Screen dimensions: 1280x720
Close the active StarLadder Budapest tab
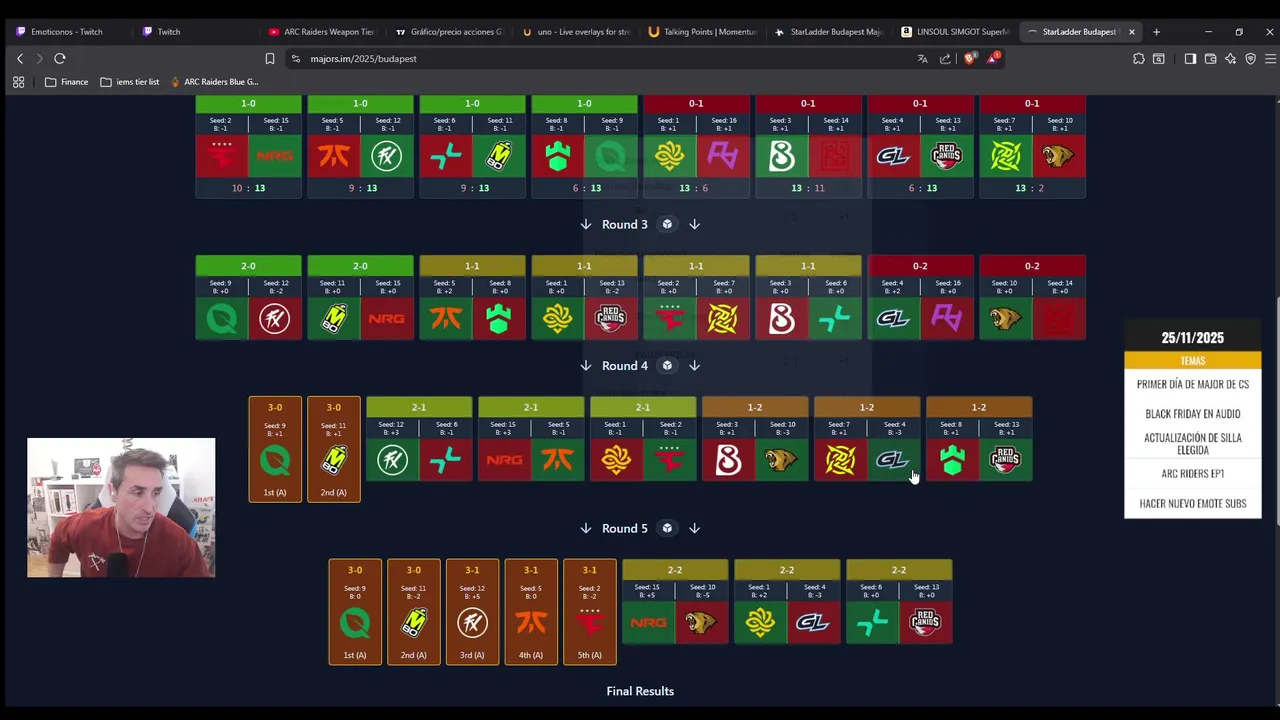(x=1132, y=32)
